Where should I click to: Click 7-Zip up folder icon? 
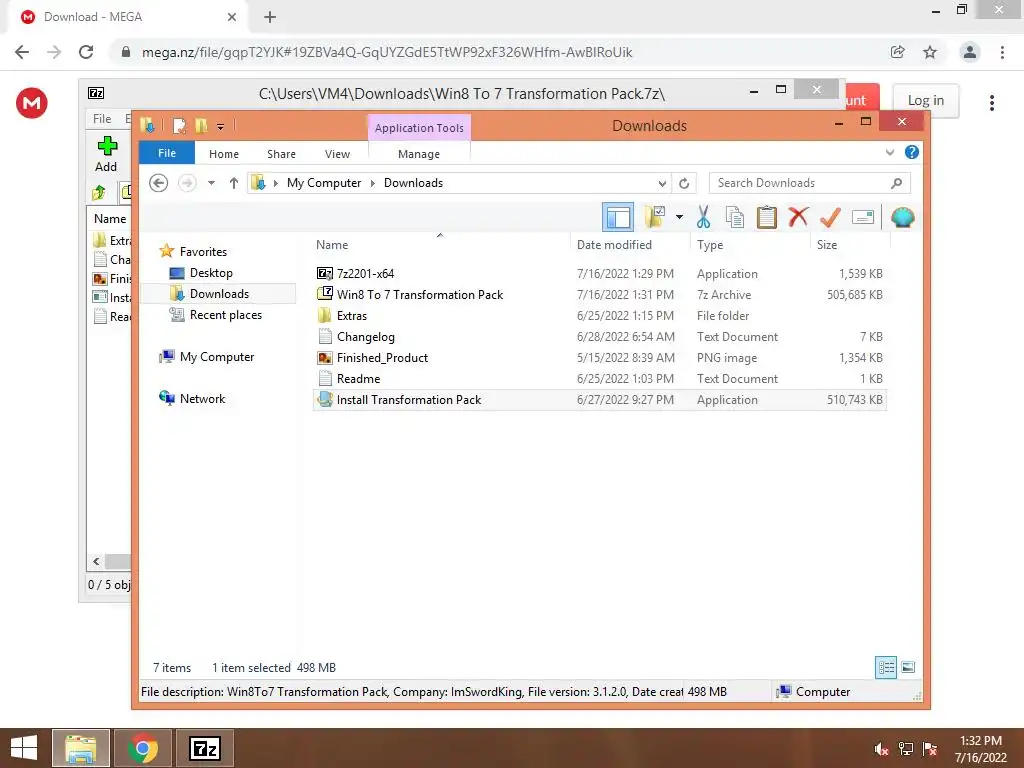coord(99,191)
